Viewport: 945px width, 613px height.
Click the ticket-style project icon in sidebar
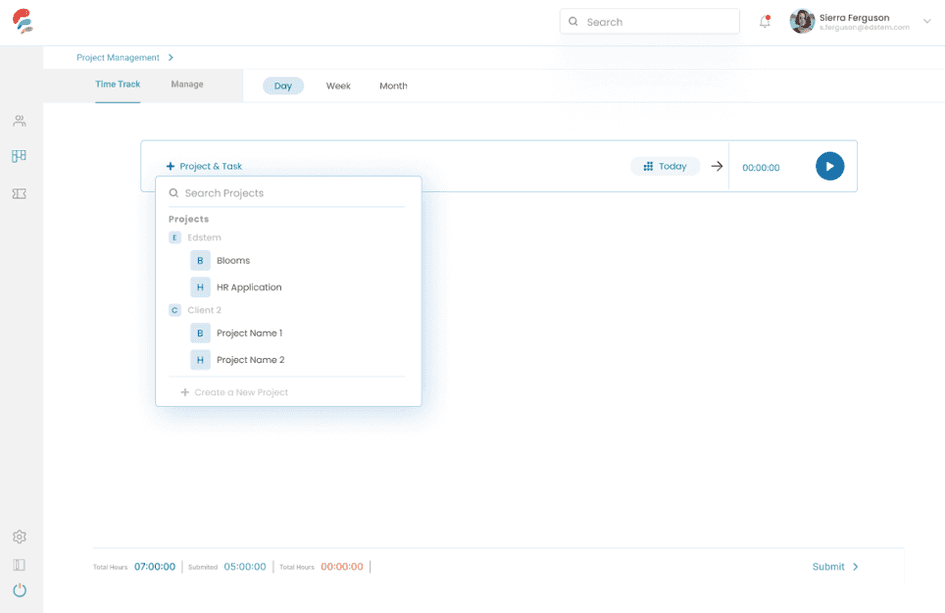pyautogui.click(x=19, y=193)
